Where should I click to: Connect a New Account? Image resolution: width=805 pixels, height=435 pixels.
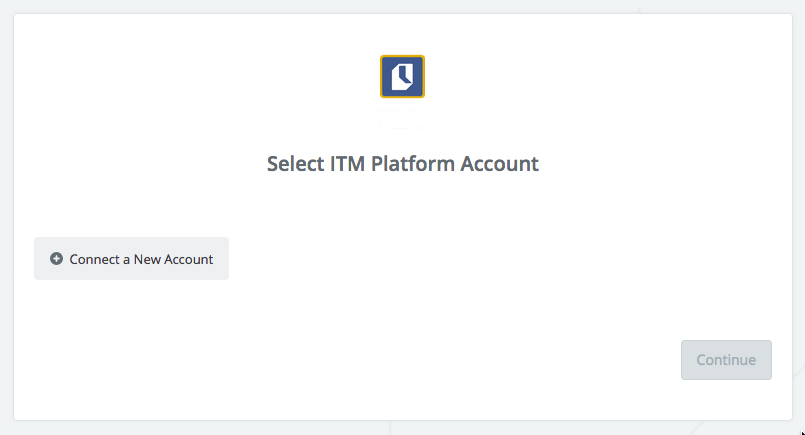tap(131, 259)
